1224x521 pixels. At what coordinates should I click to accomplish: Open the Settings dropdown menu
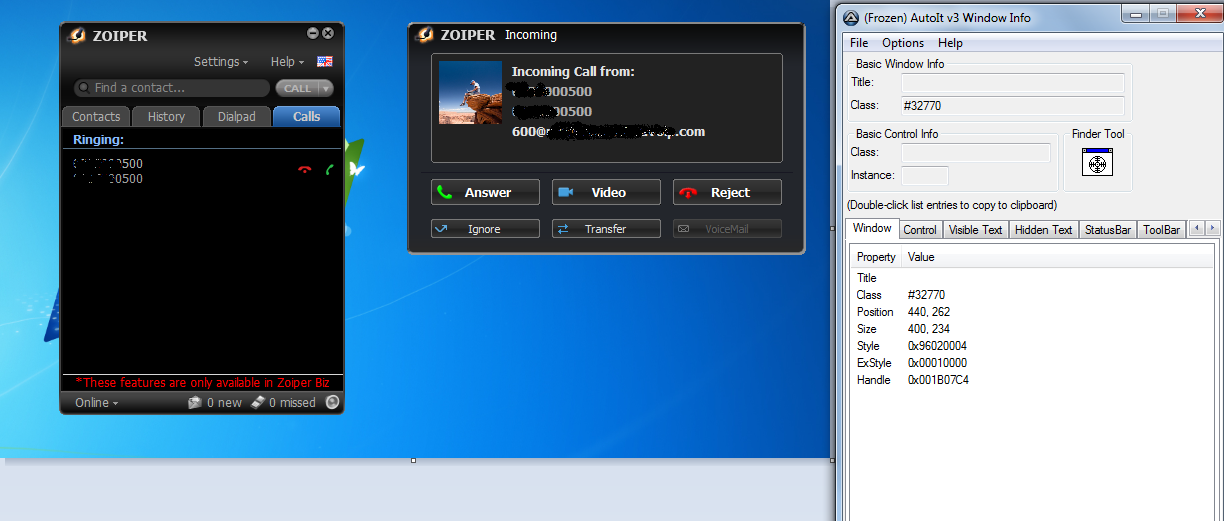click(x=221, y=62)
